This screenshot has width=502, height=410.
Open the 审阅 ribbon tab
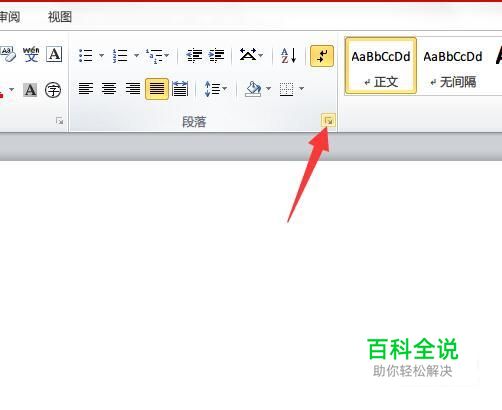(9, 17)
